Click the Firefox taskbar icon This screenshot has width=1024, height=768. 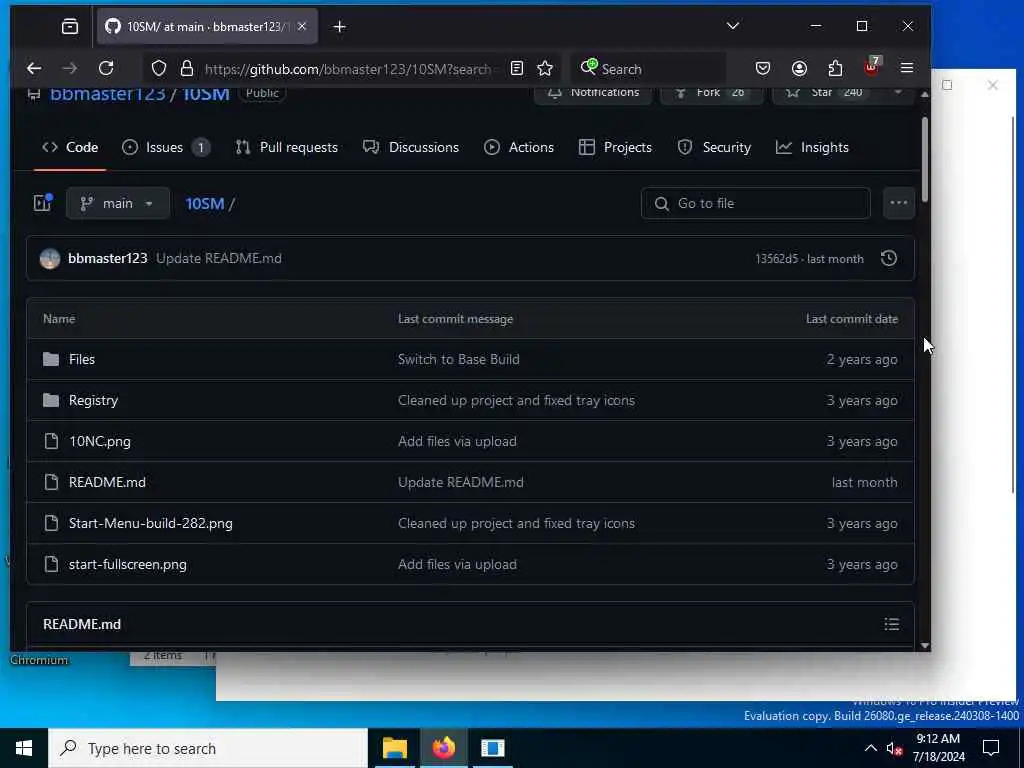pyautogui.click(x=443, y=748)
